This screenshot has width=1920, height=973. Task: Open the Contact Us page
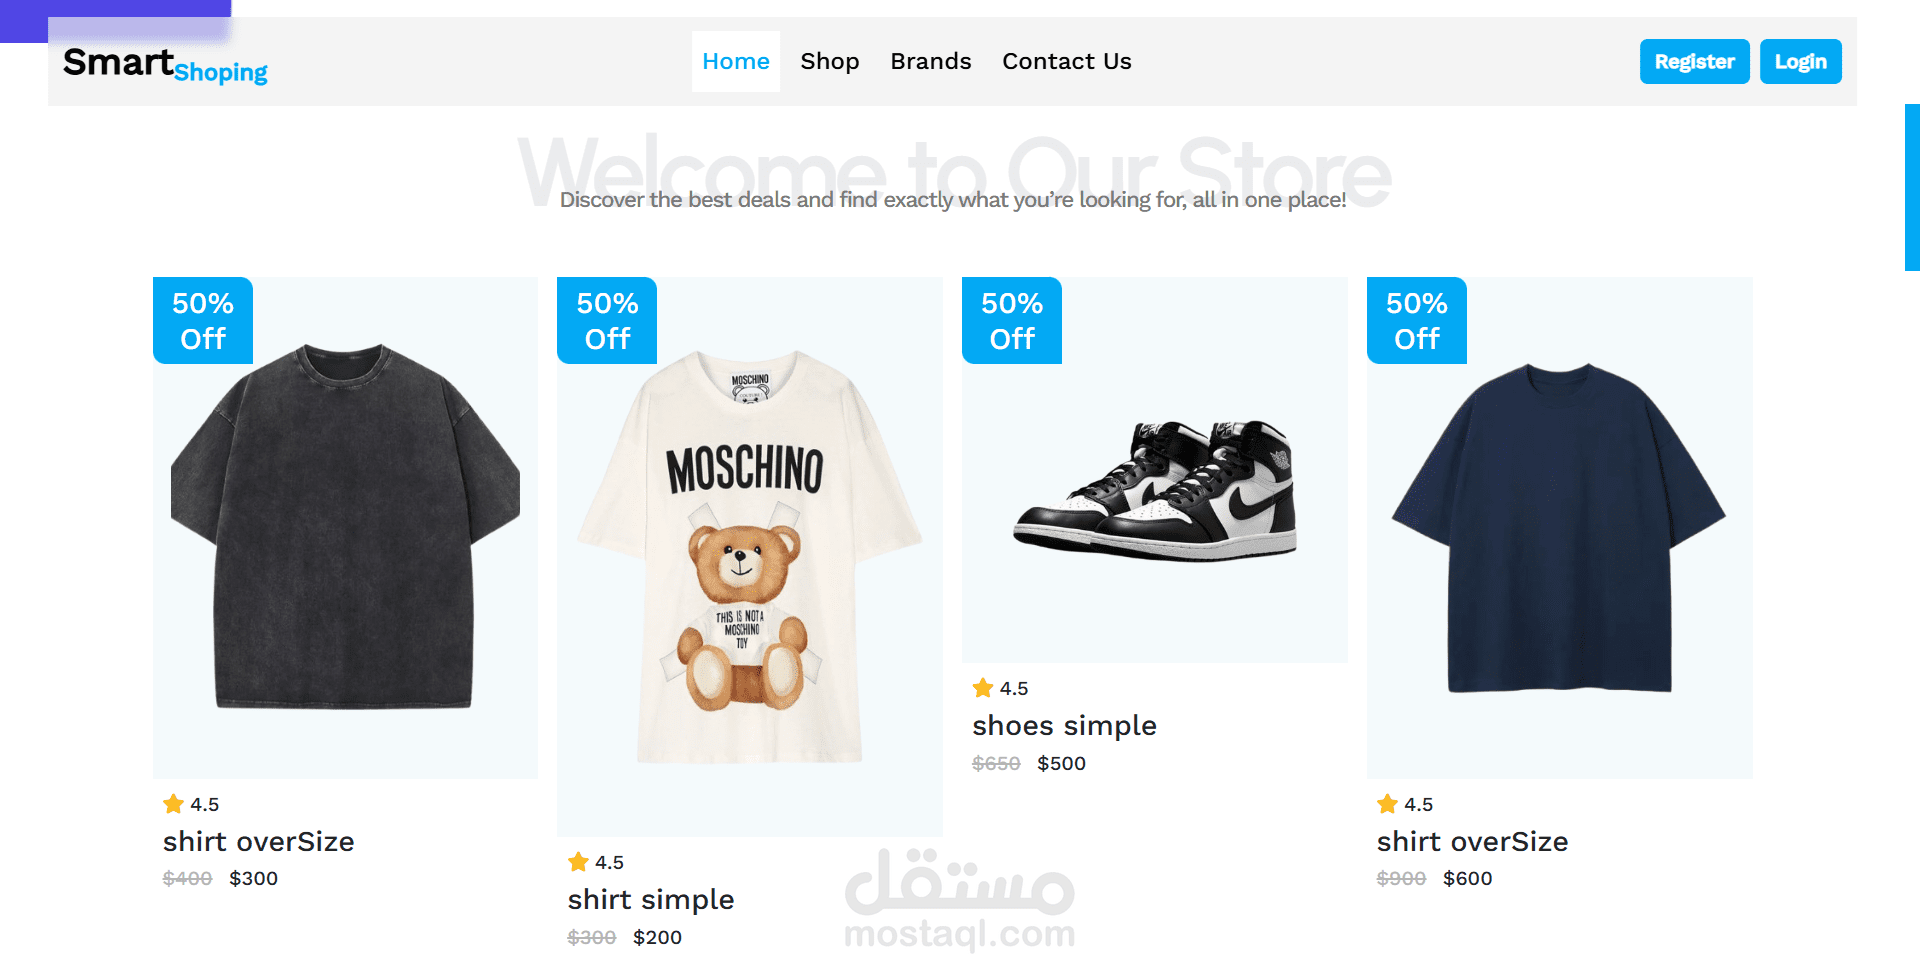(x=1067, y=61)
